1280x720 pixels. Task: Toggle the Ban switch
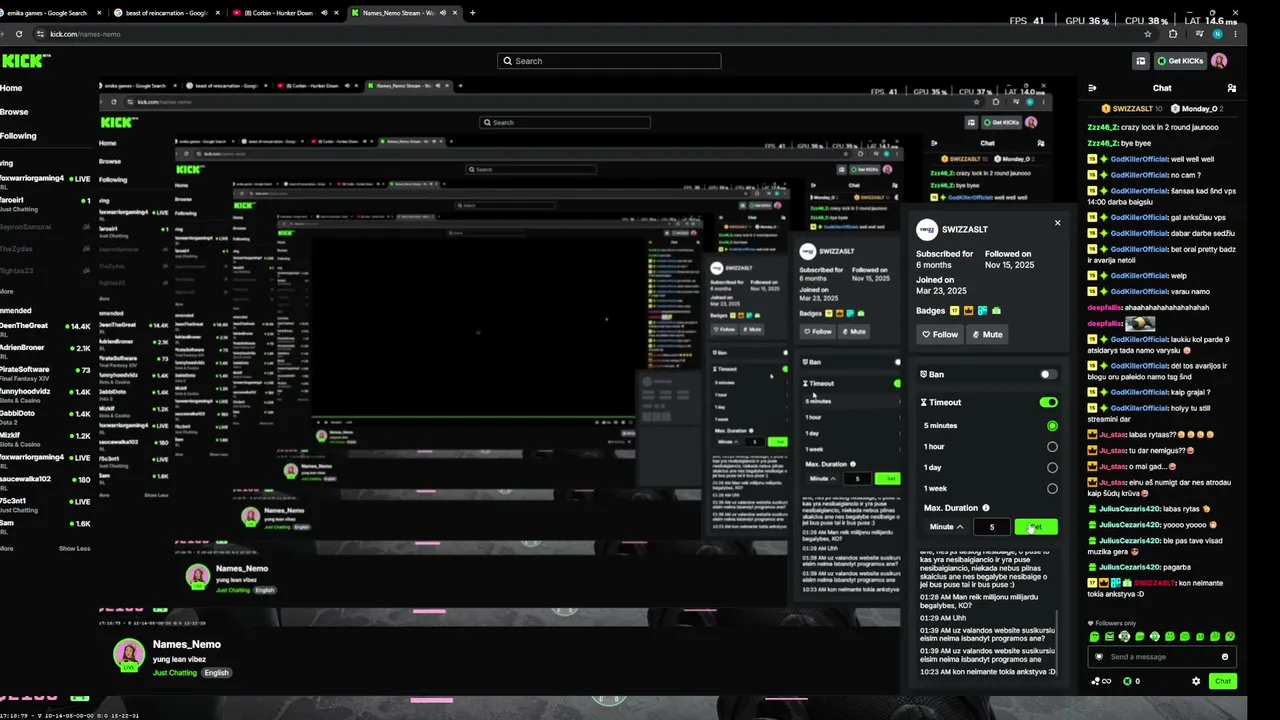click(x=1048, y=374)
